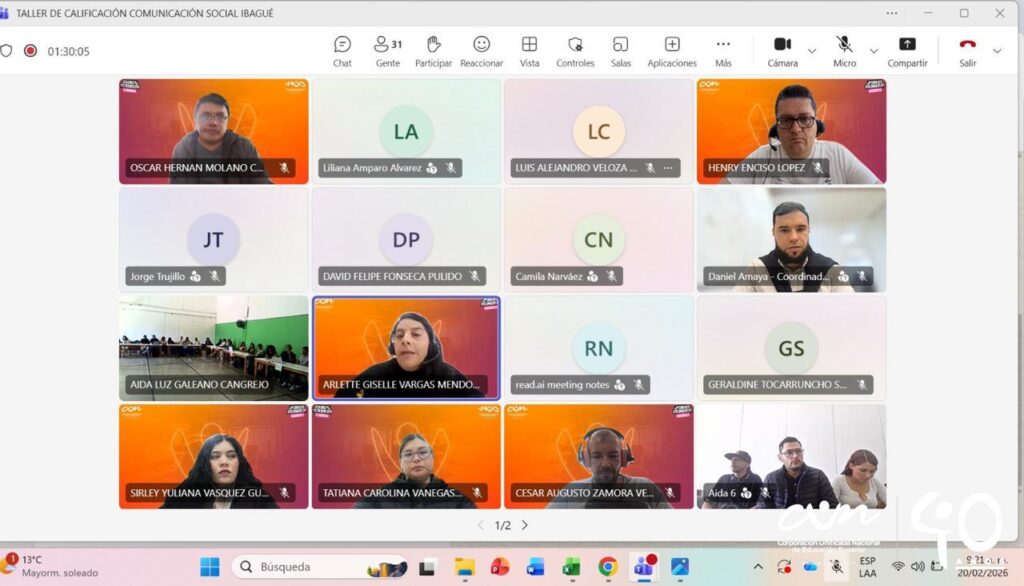1024x586 pixels.
Task: Expand the camera options dropdown arrow
Action: point(812,51)
